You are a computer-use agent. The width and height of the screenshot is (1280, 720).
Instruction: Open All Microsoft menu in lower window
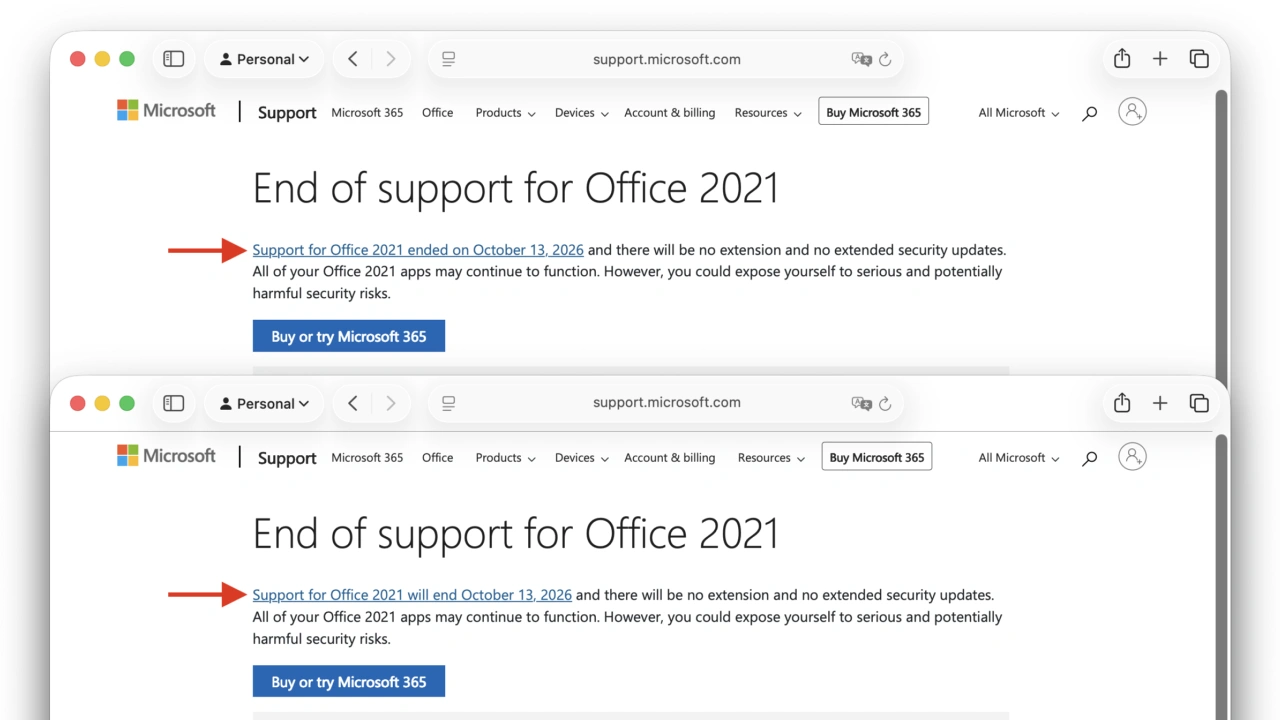tap(1019, 458)
